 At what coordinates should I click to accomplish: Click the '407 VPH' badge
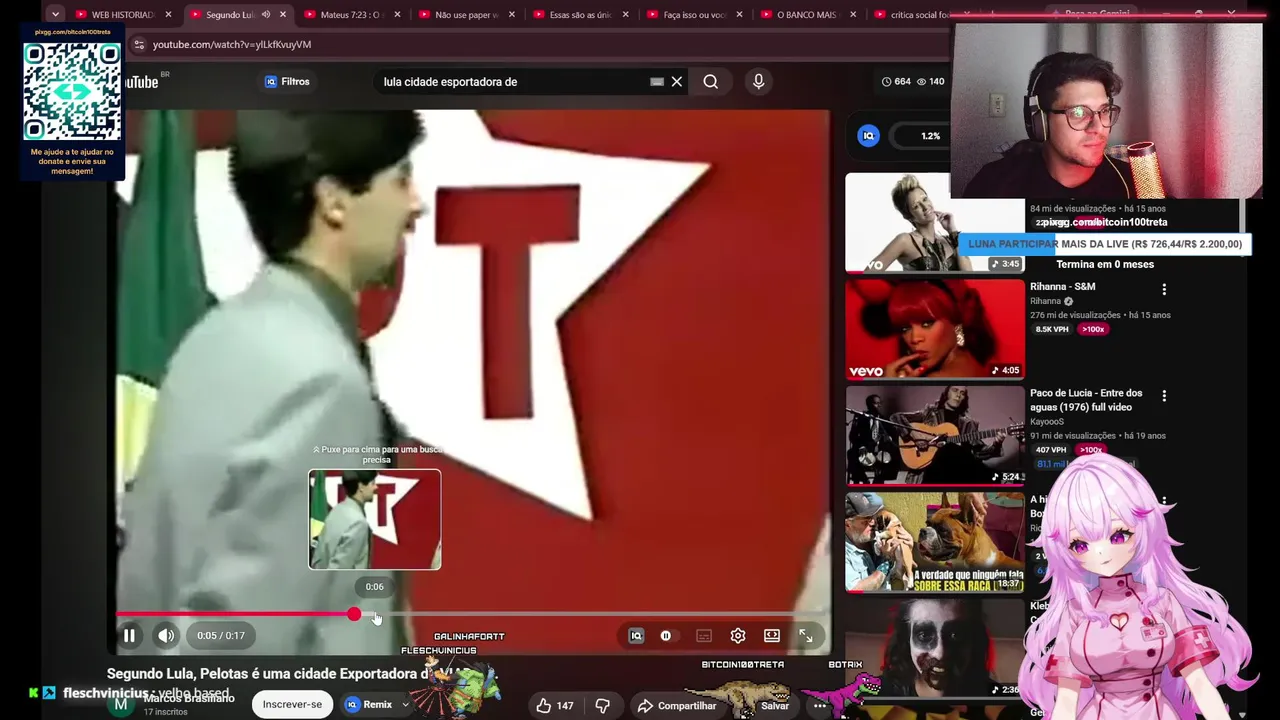(x=1051, y=450)
